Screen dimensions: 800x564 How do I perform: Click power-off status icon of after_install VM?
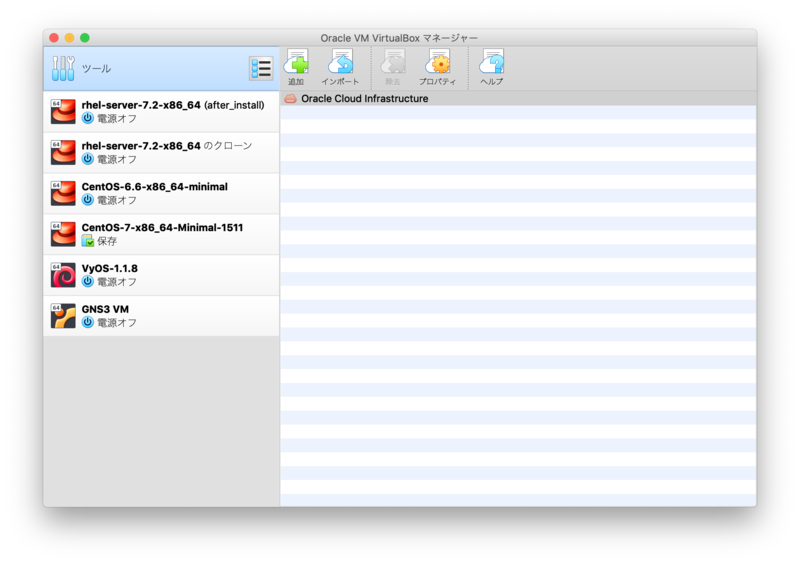[88, 118]
